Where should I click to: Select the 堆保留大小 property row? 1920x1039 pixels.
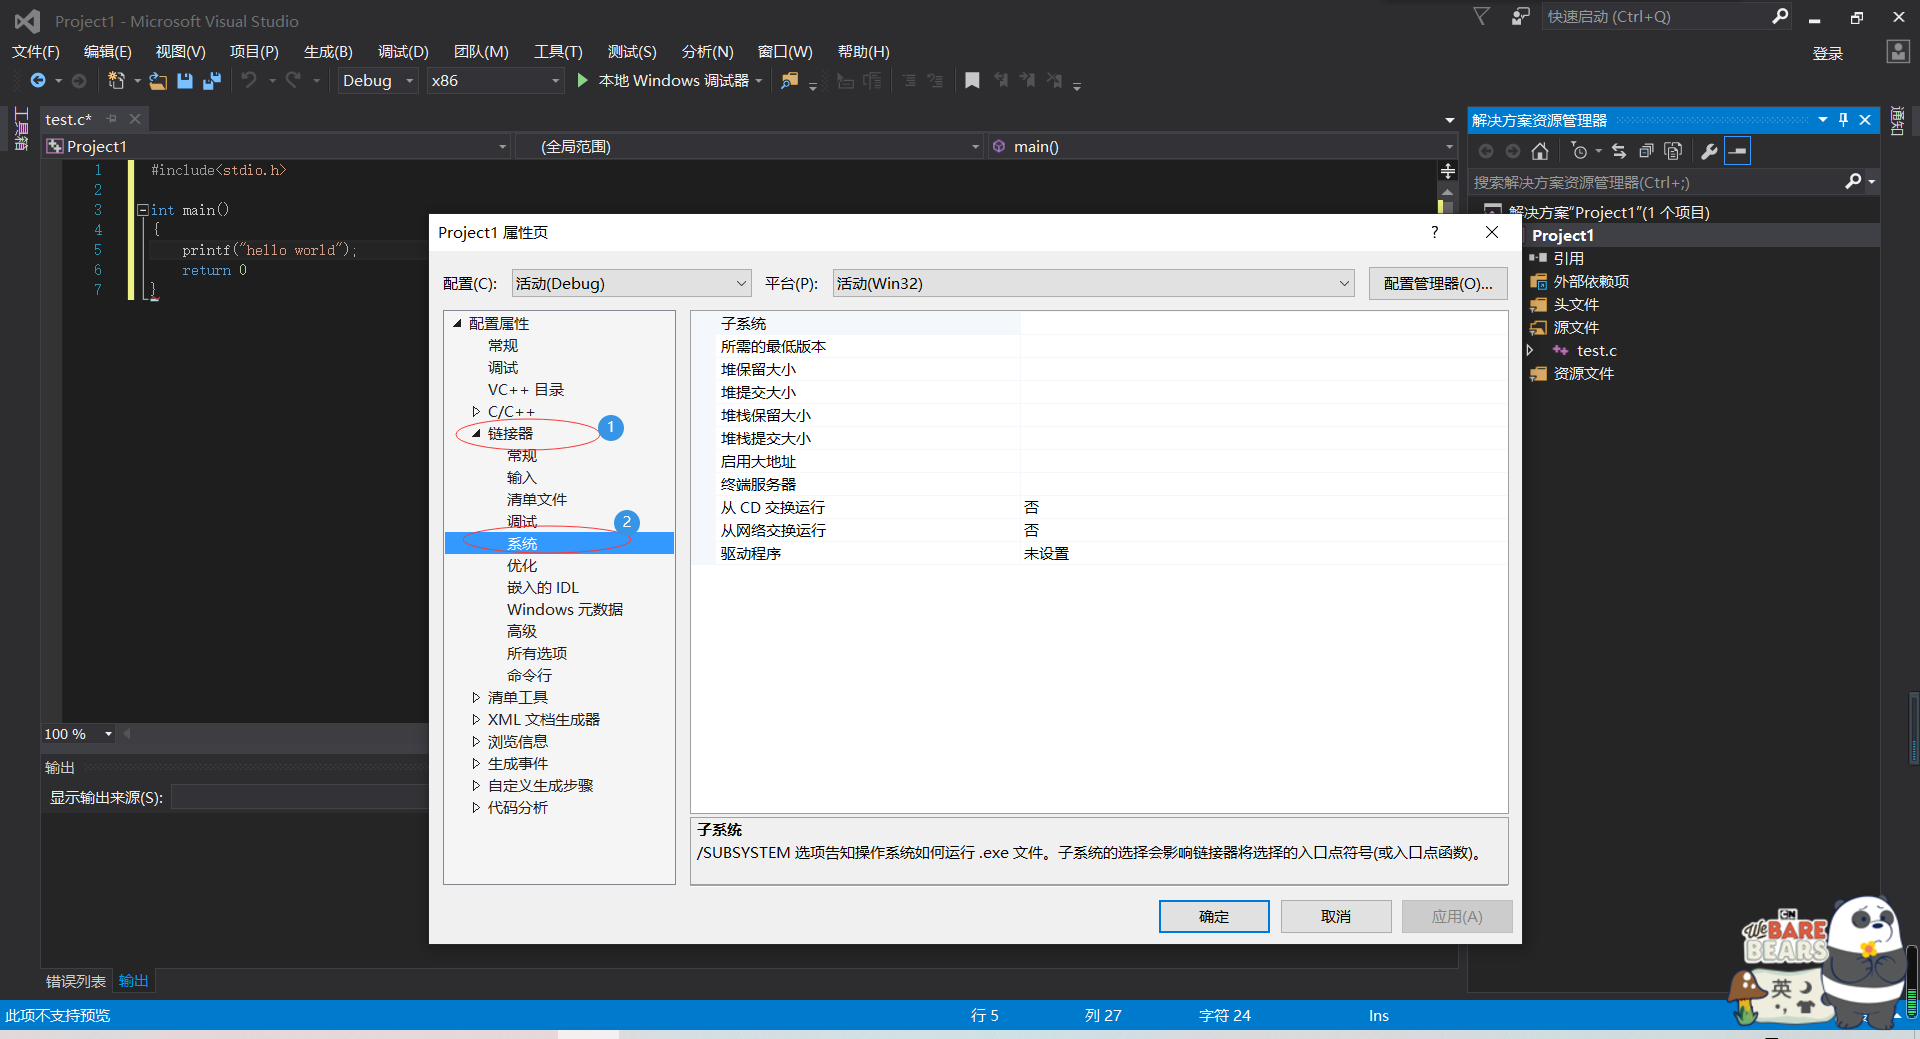coord(1099,369)
